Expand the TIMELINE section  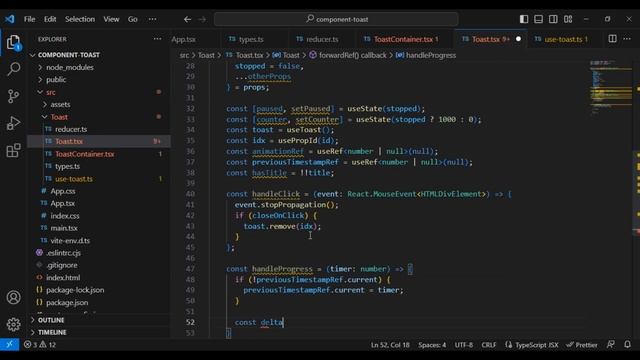pyautogui.click(x=52, y=332)
